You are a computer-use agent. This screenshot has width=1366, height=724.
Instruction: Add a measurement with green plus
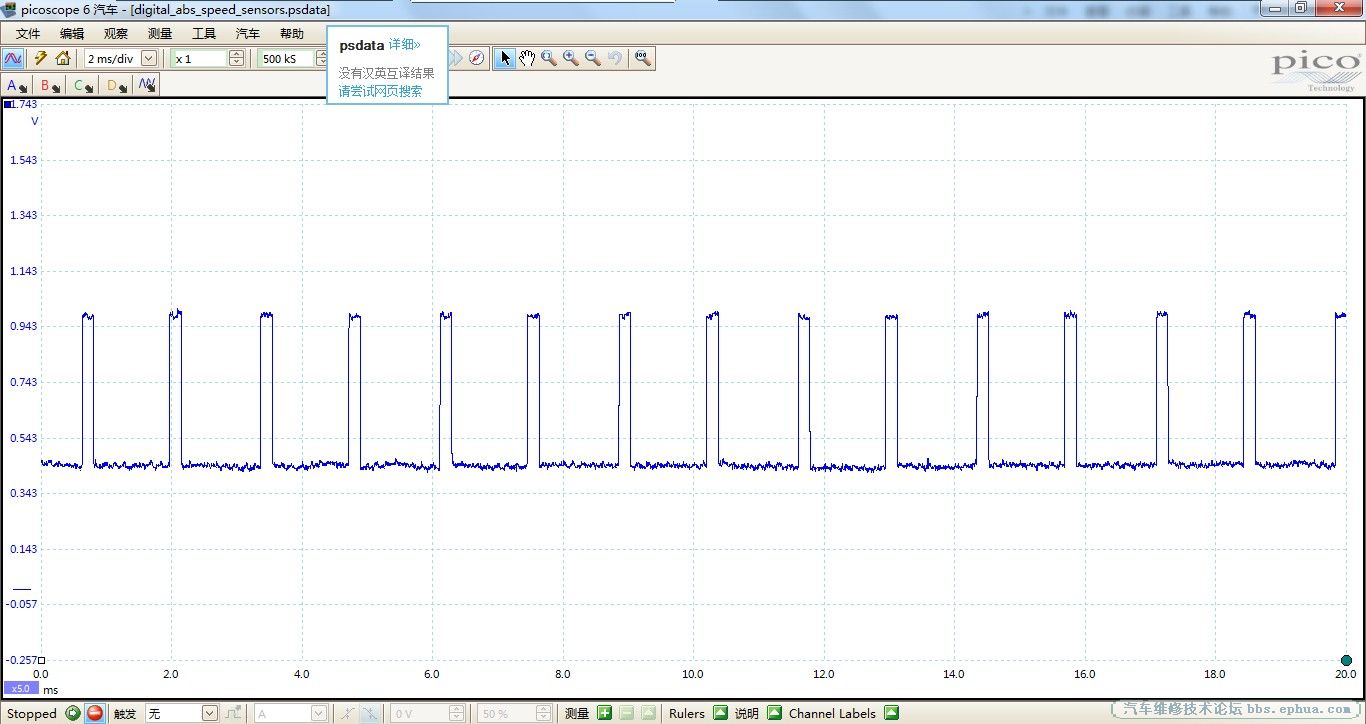point(604,713)
